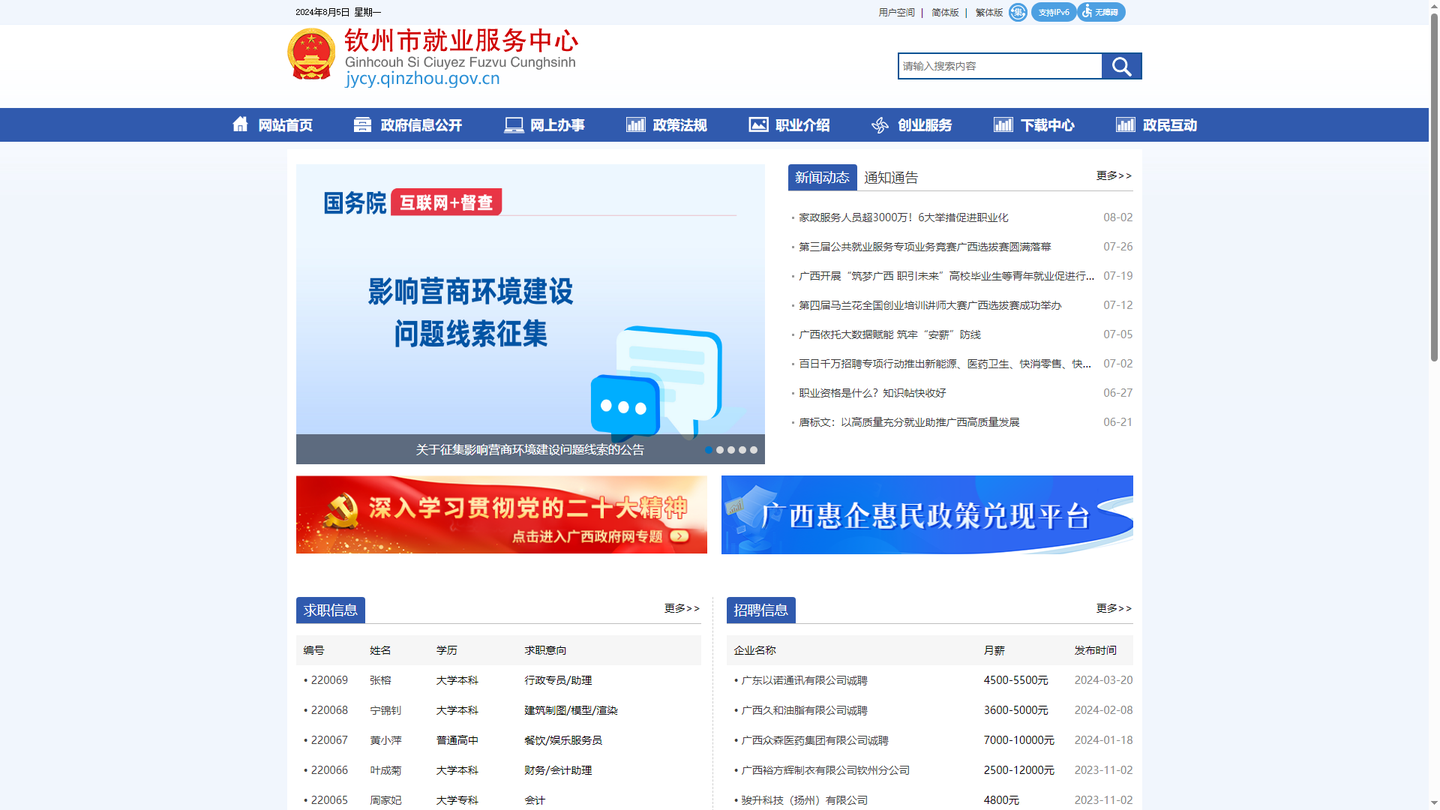
Task: Click 更多>> in 招聘信息 section
Action: [x=1114, y=608]
